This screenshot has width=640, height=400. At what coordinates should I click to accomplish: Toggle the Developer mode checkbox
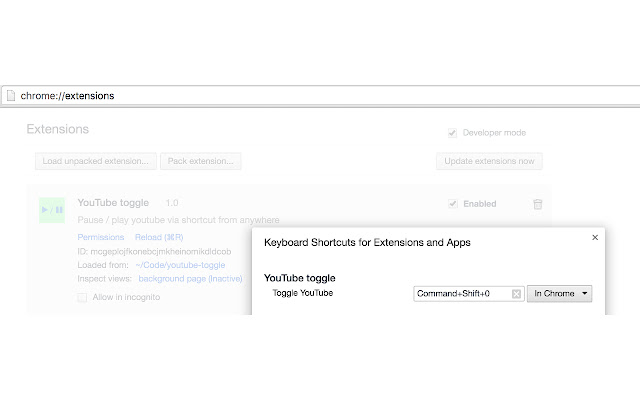[x=452, y=133]
